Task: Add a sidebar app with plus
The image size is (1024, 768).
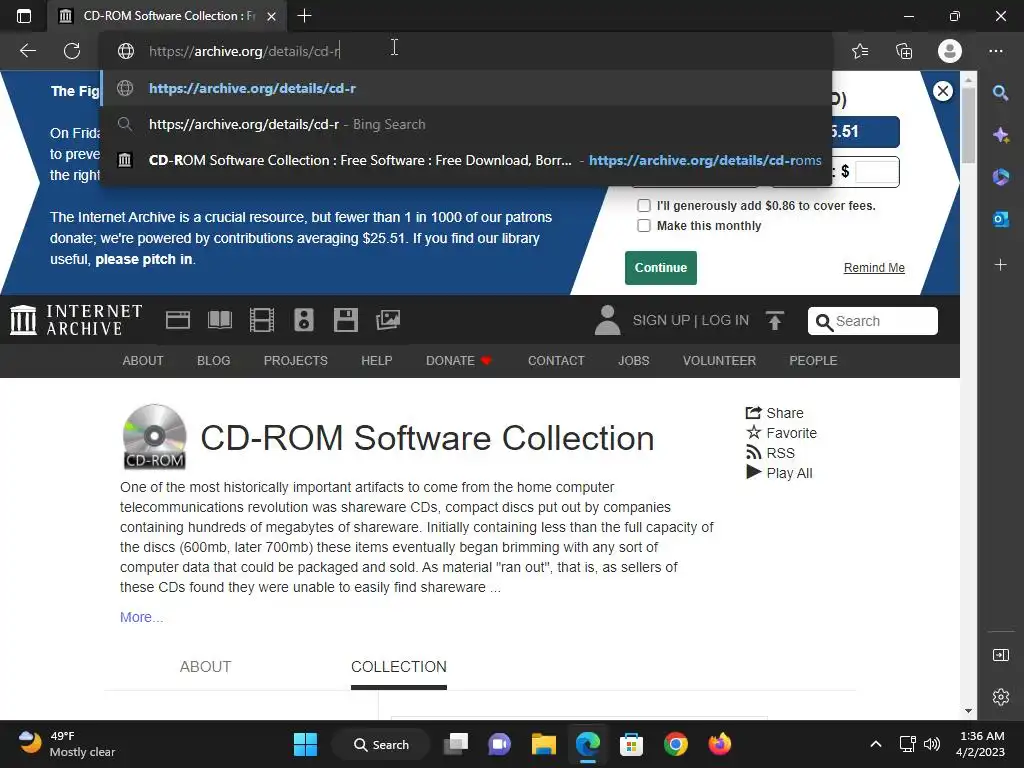Action: click(1000, 264)
